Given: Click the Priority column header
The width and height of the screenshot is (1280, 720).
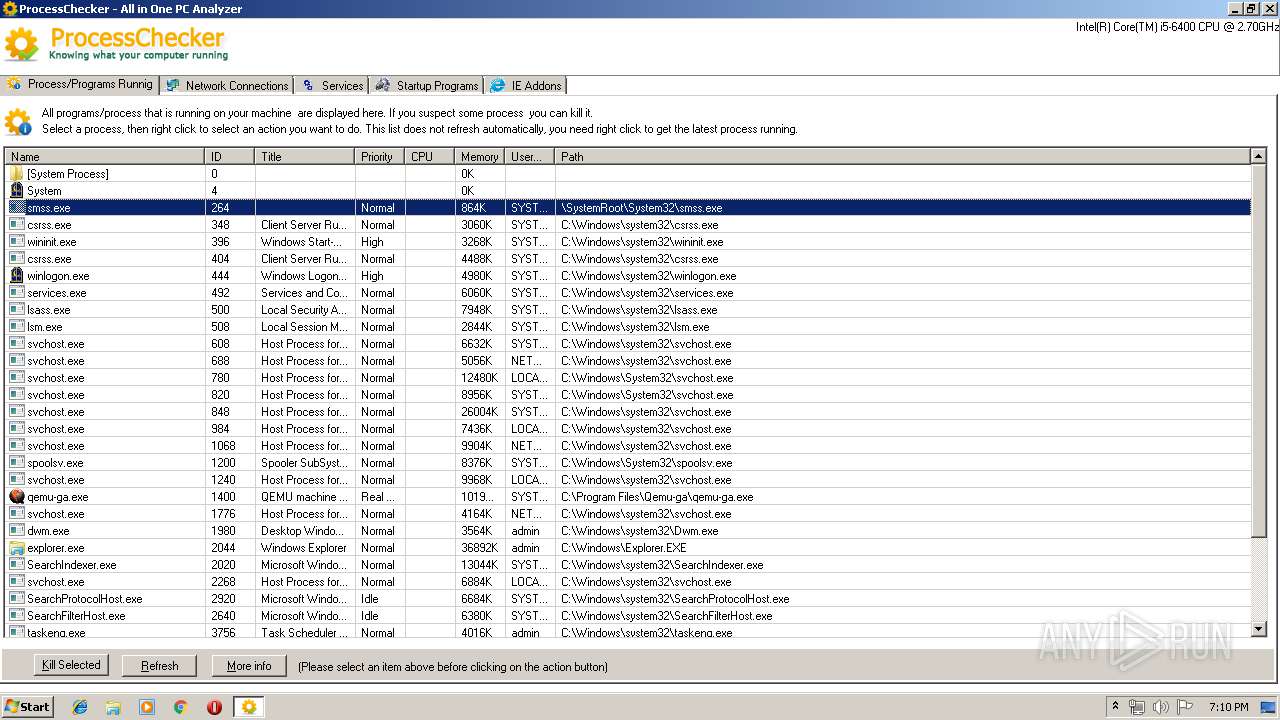Looking at the screenshot, I should tap(380, 156).
